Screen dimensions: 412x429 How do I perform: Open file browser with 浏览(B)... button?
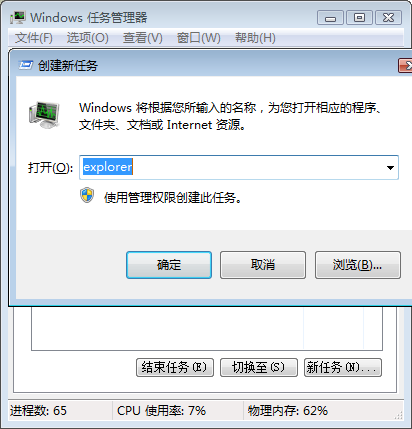point(358,265)
